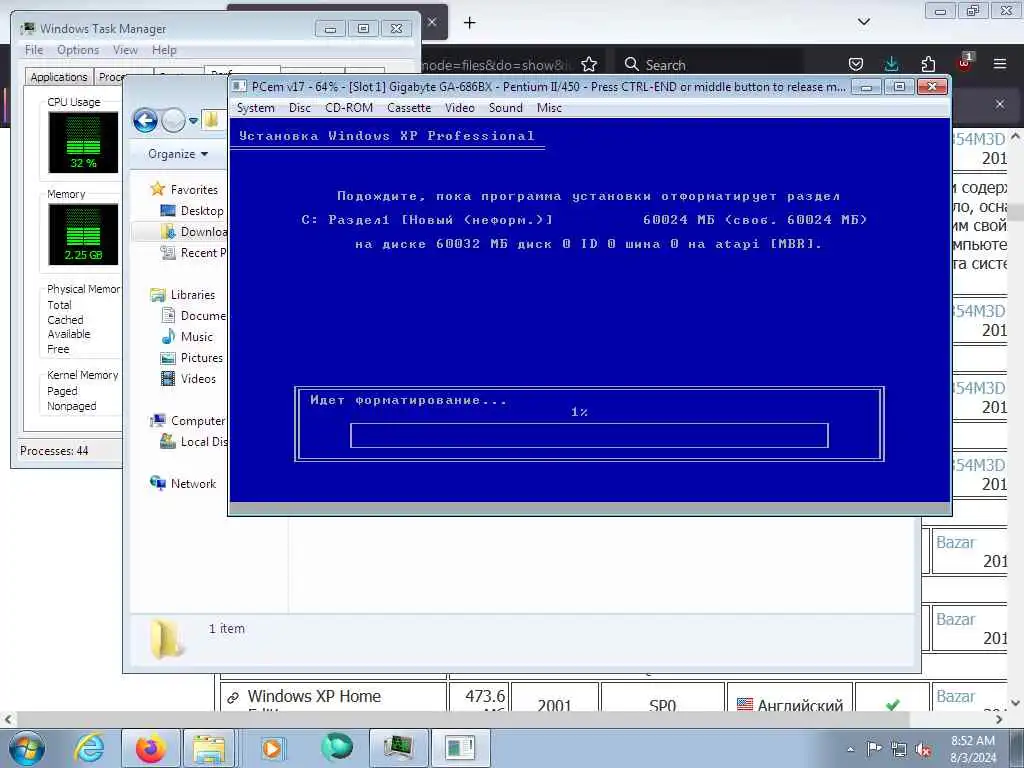Open the System menu in PCem
Viewport: 1024px width, 768px height.
click(255, 108)
